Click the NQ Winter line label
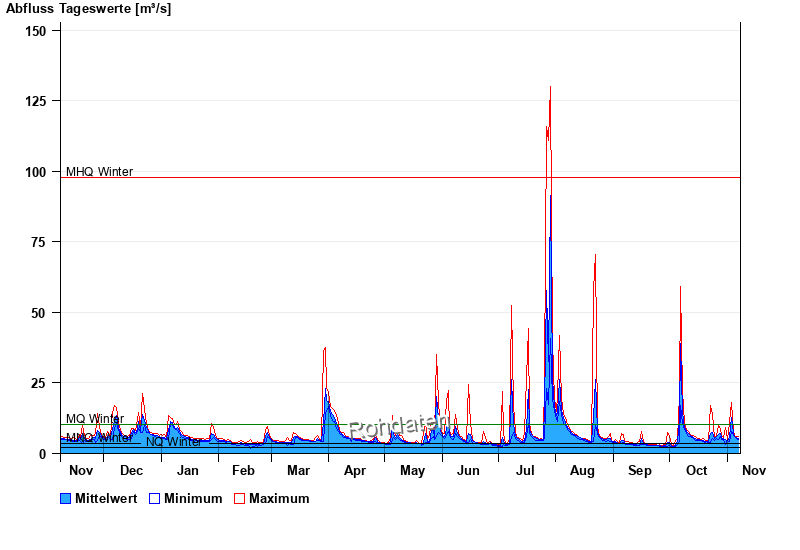The image size is (800, 550). (174, 442)
